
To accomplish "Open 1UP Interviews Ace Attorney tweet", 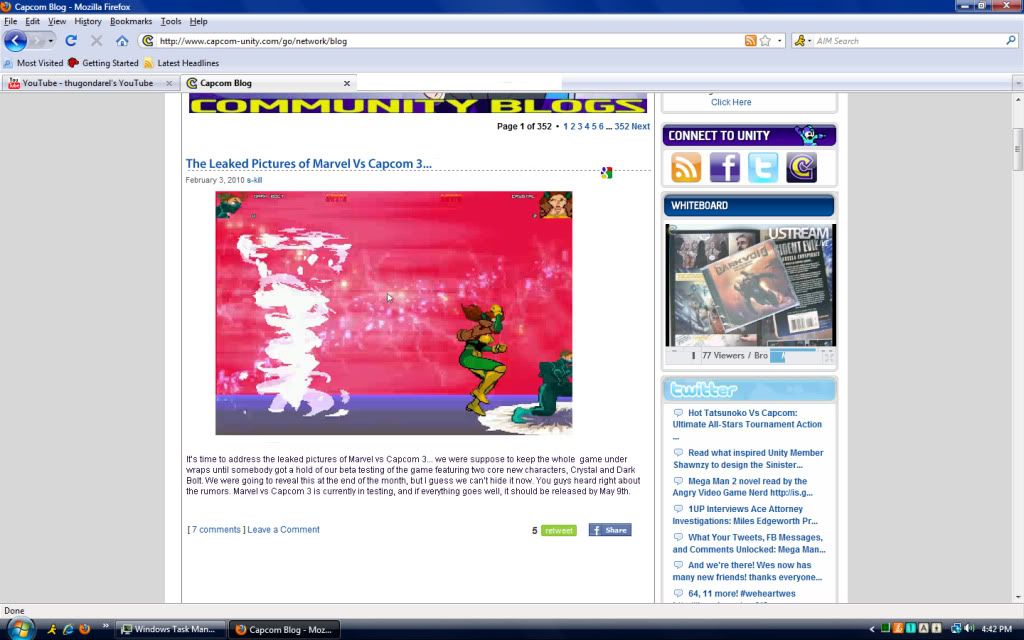I will point(745,515).
